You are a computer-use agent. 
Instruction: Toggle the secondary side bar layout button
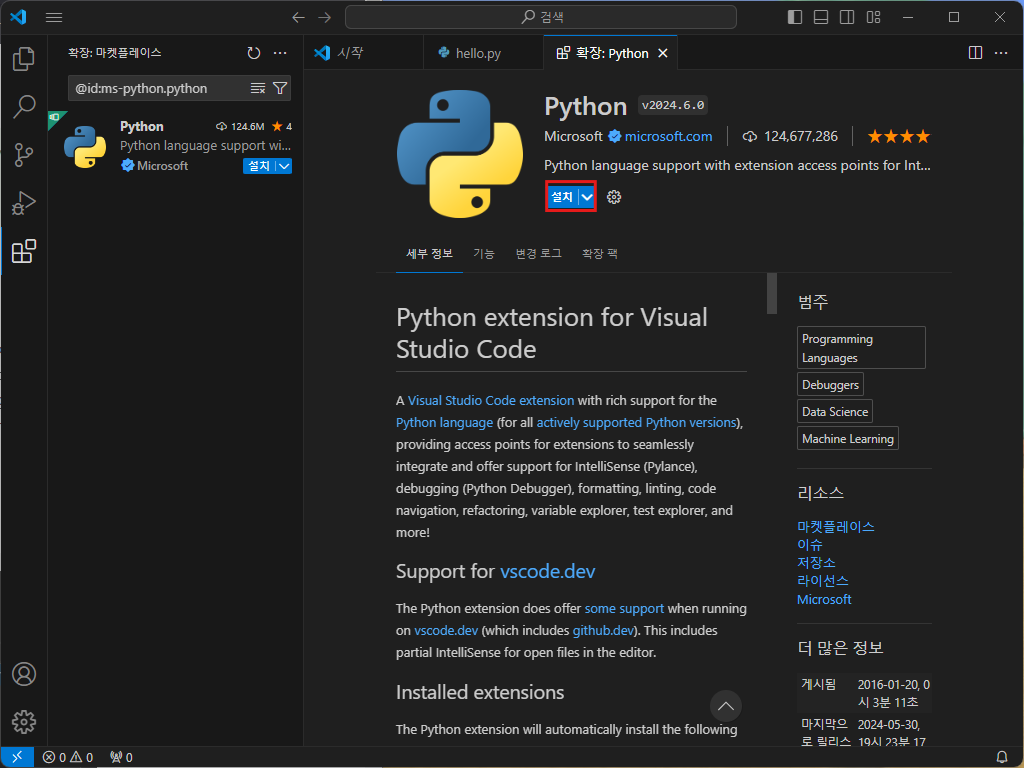coord(847,17)
